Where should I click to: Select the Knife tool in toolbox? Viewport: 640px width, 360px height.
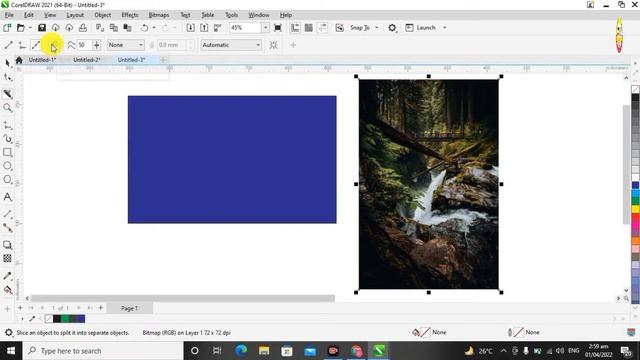tap(7, 94)
